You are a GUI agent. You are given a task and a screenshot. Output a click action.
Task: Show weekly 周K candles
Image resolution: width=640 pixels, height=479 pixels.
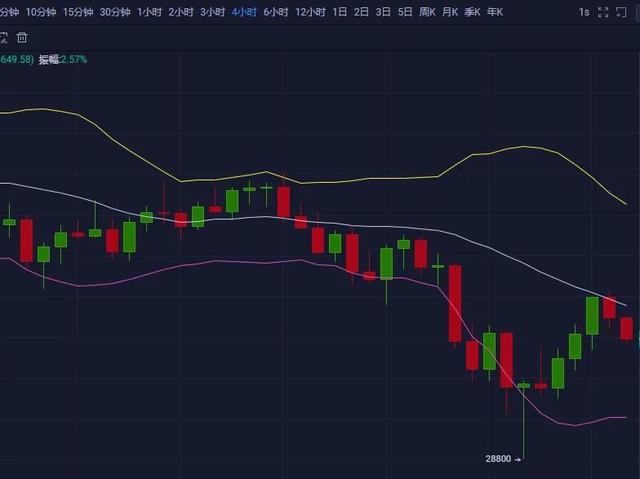pos(427,12)
